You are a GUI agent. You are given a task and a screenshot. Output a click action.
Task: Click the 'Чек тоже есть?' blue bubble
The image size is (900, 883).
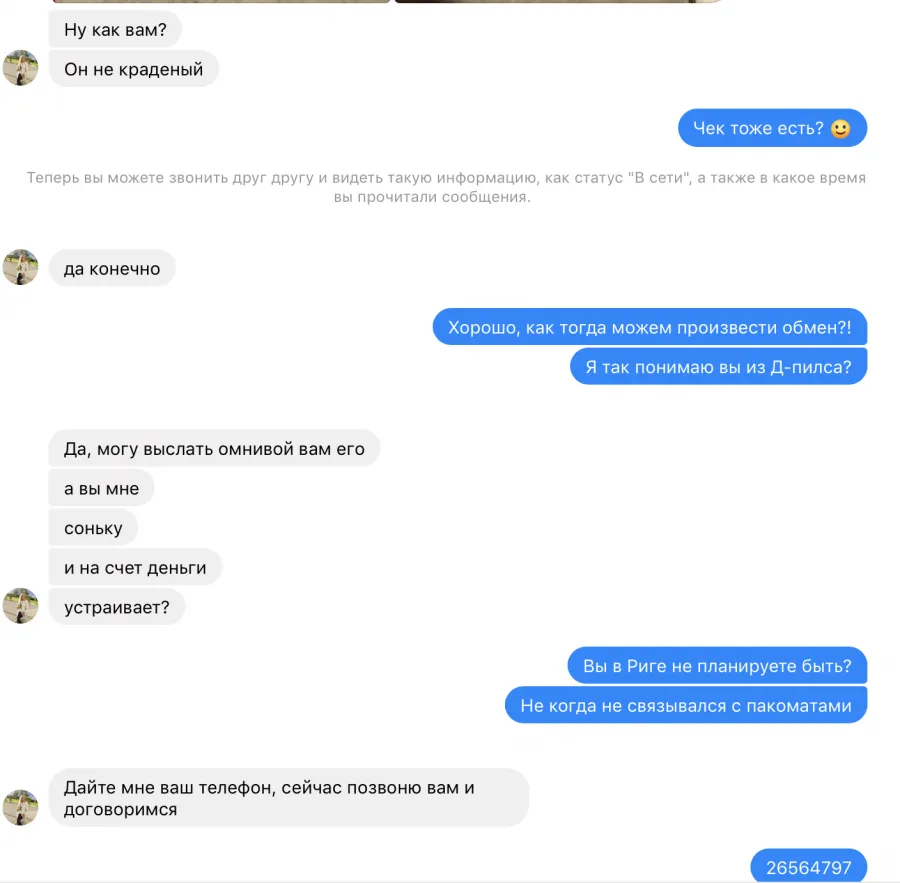click(x=772, y=128)
